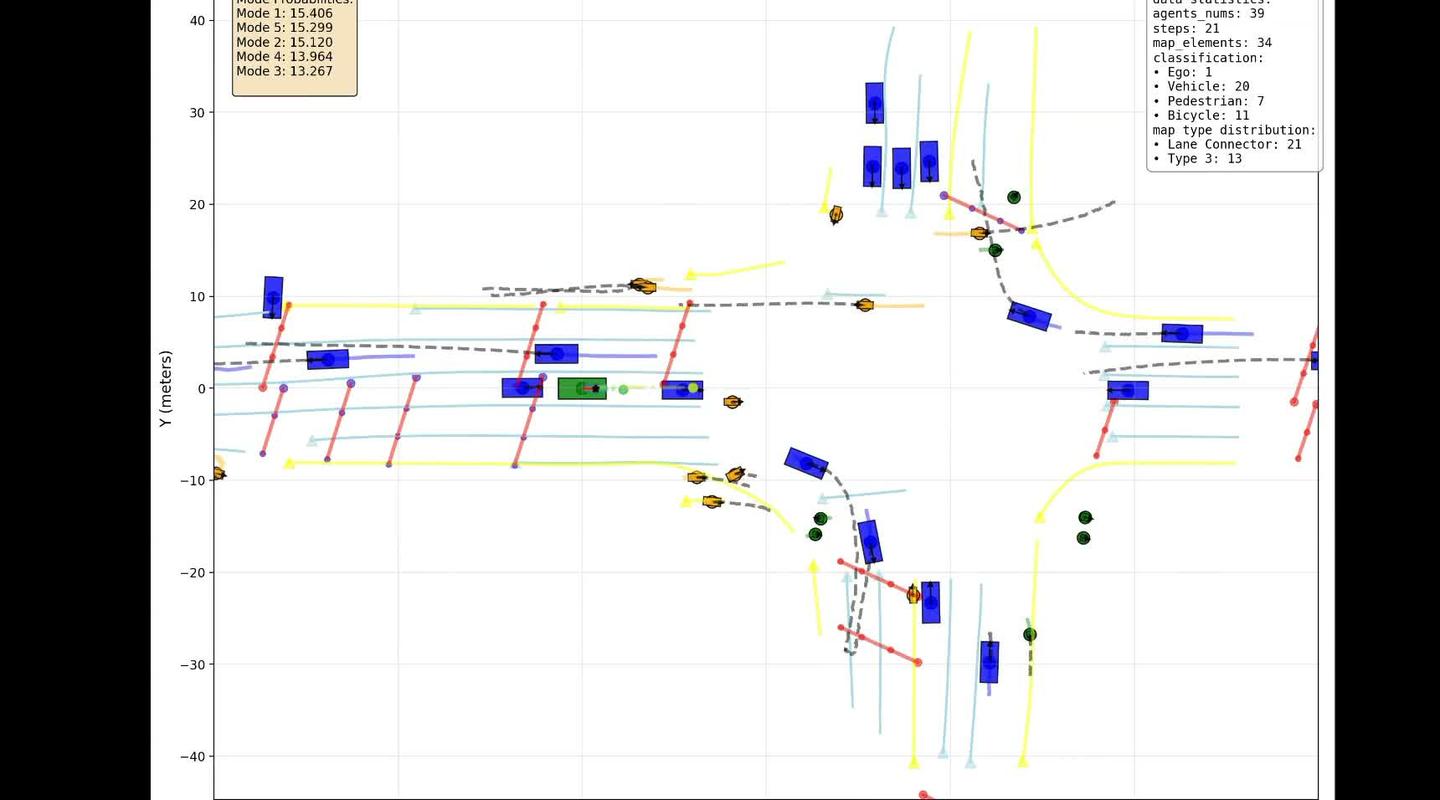The image size is (1440, 800).
Task: Click the 'map type distribution:' heading
Action: [x=1234, y=130]
